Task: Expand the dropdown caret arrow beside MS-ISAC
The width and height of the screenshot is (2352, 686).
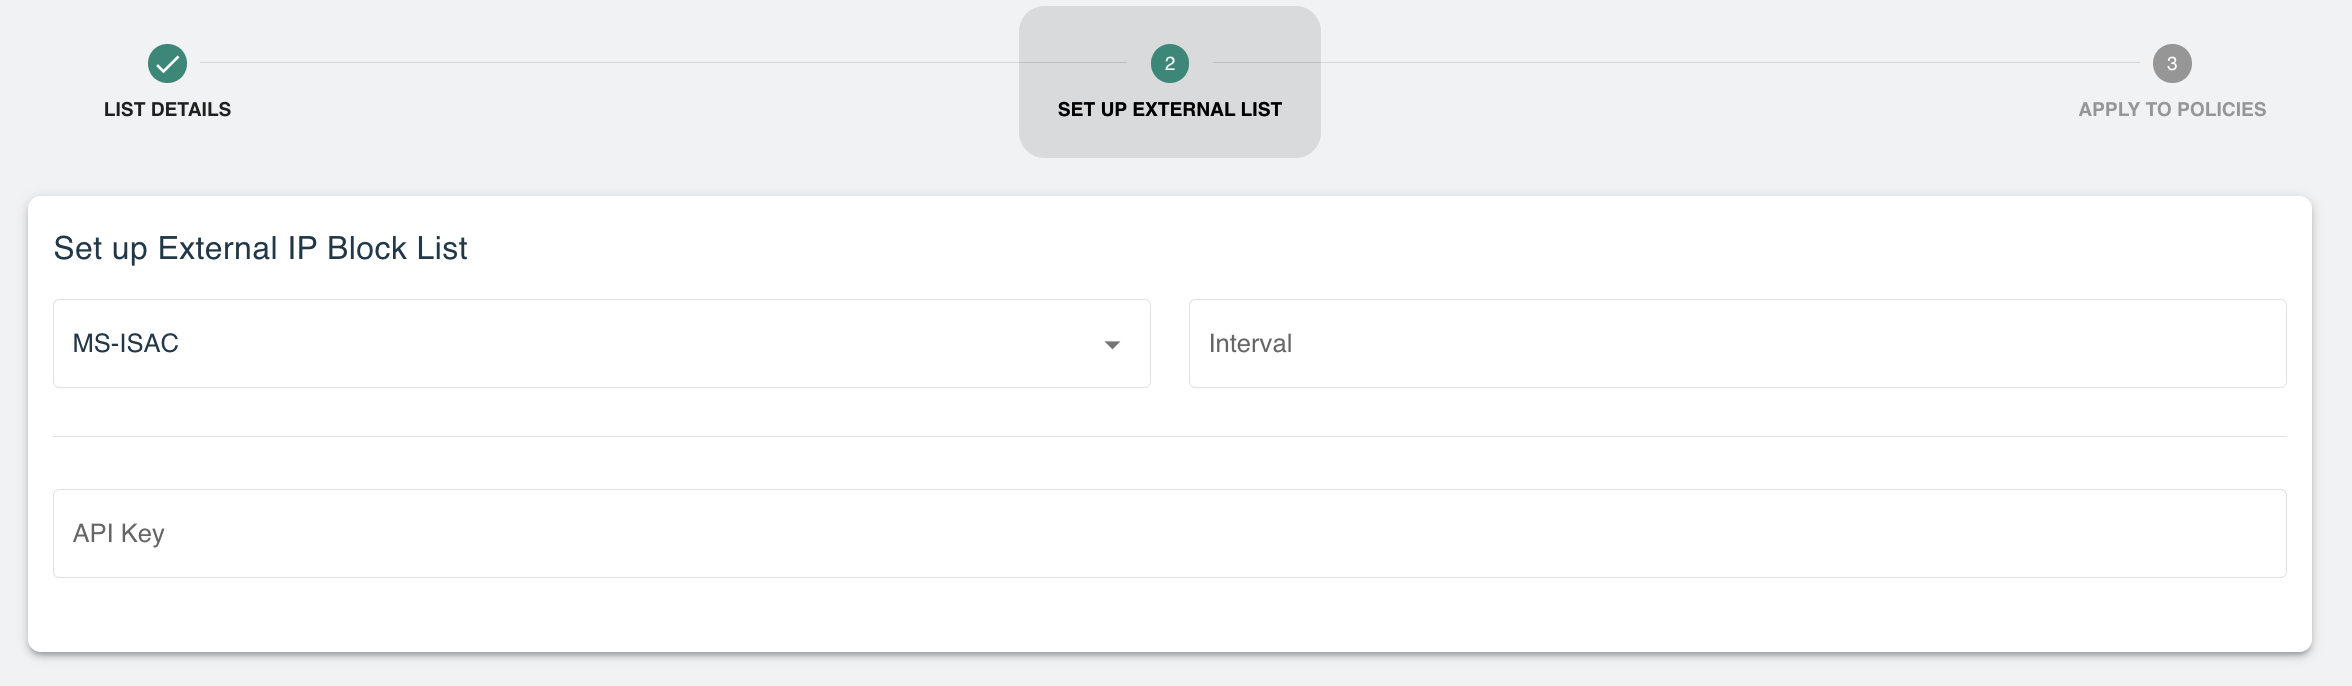Action: point(1112,345)
